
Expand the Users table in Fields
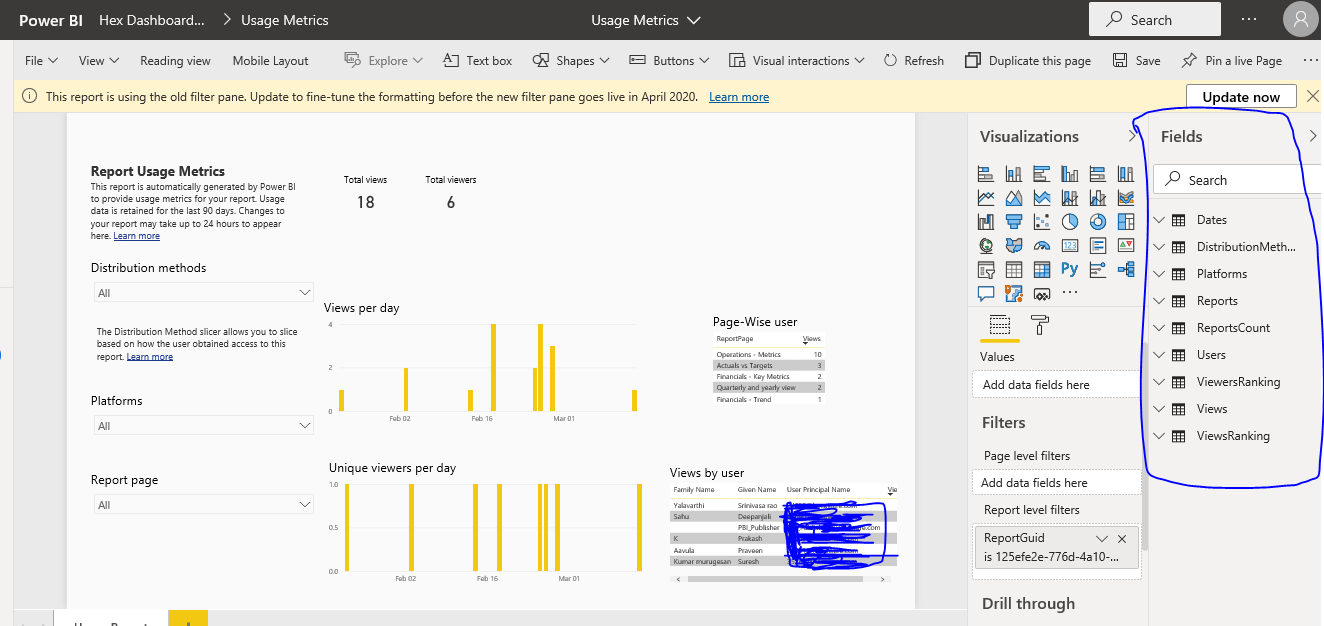(1159, 355)
